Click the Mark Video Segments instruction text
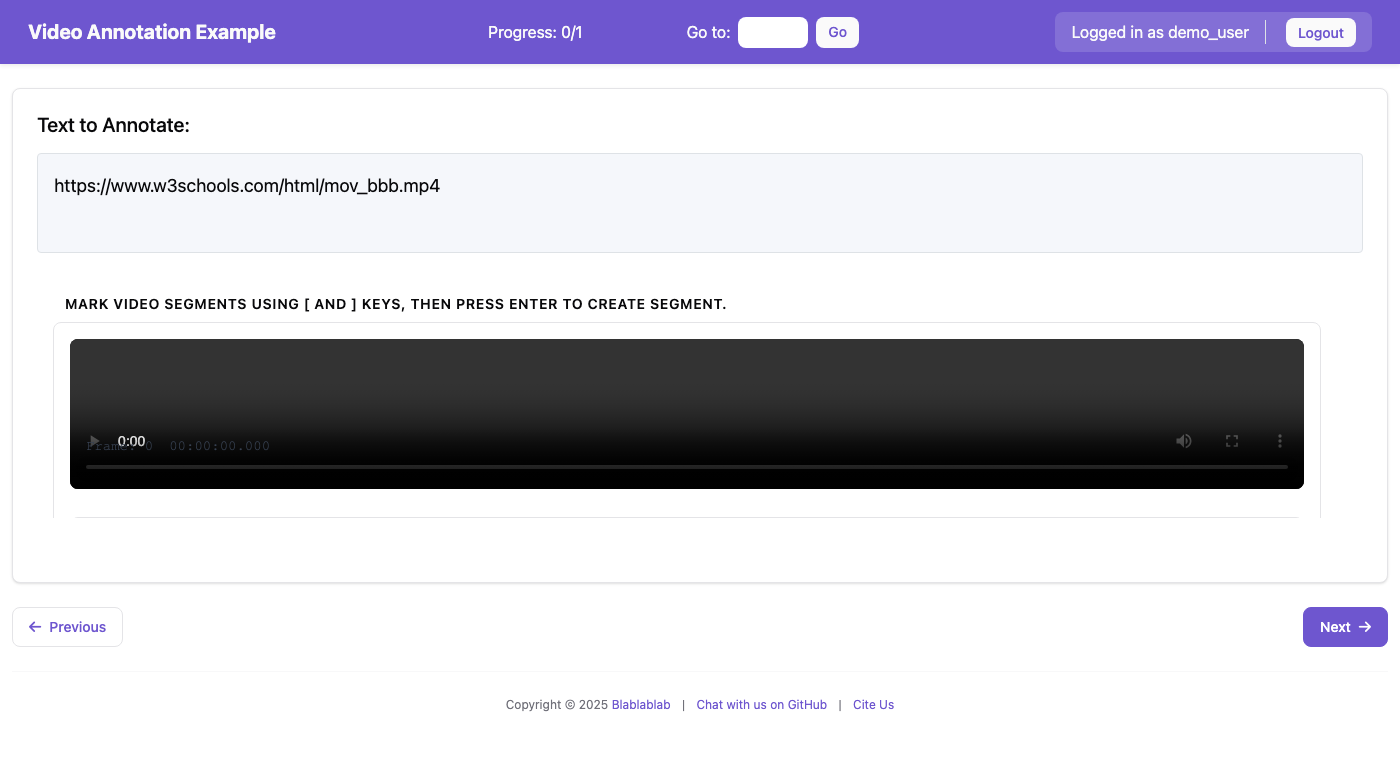The image size is (1400, 761). 396,304
